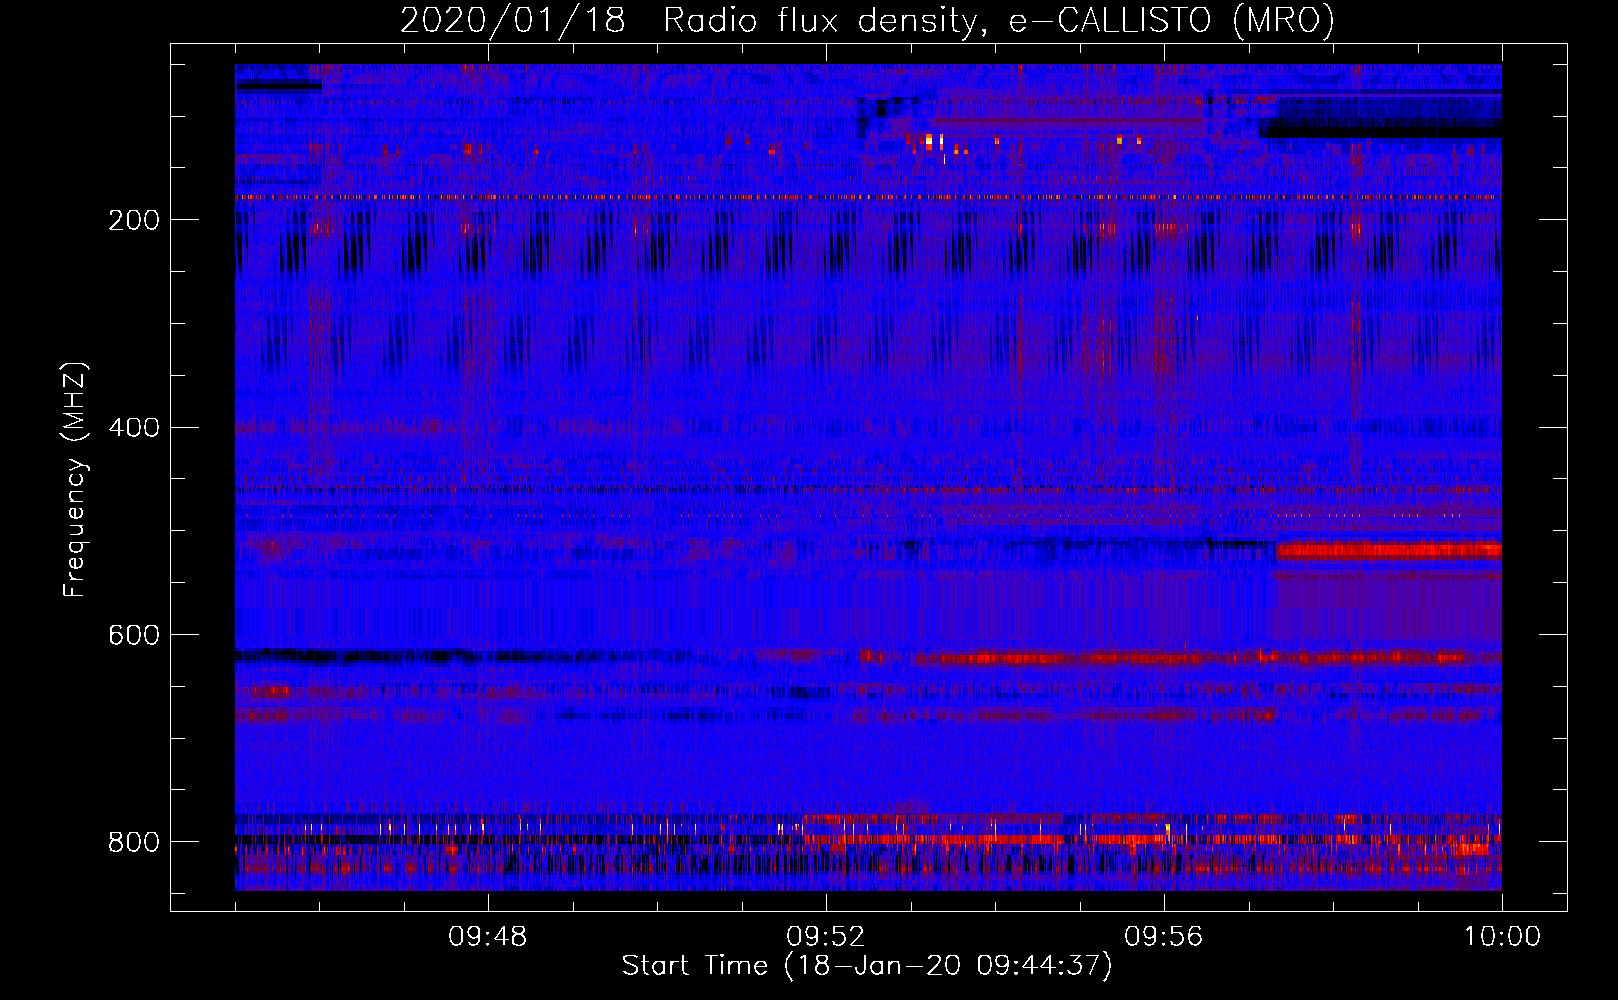Screen dimensions: 1618x1000
Task: Click the '600' frequency tick label
Action: tap(133, 635)
